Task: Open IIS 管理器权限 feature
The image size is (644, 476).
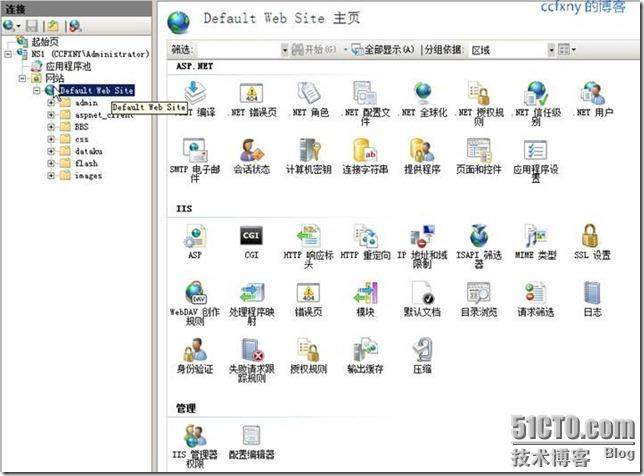Action: click(x=195, y=446)
